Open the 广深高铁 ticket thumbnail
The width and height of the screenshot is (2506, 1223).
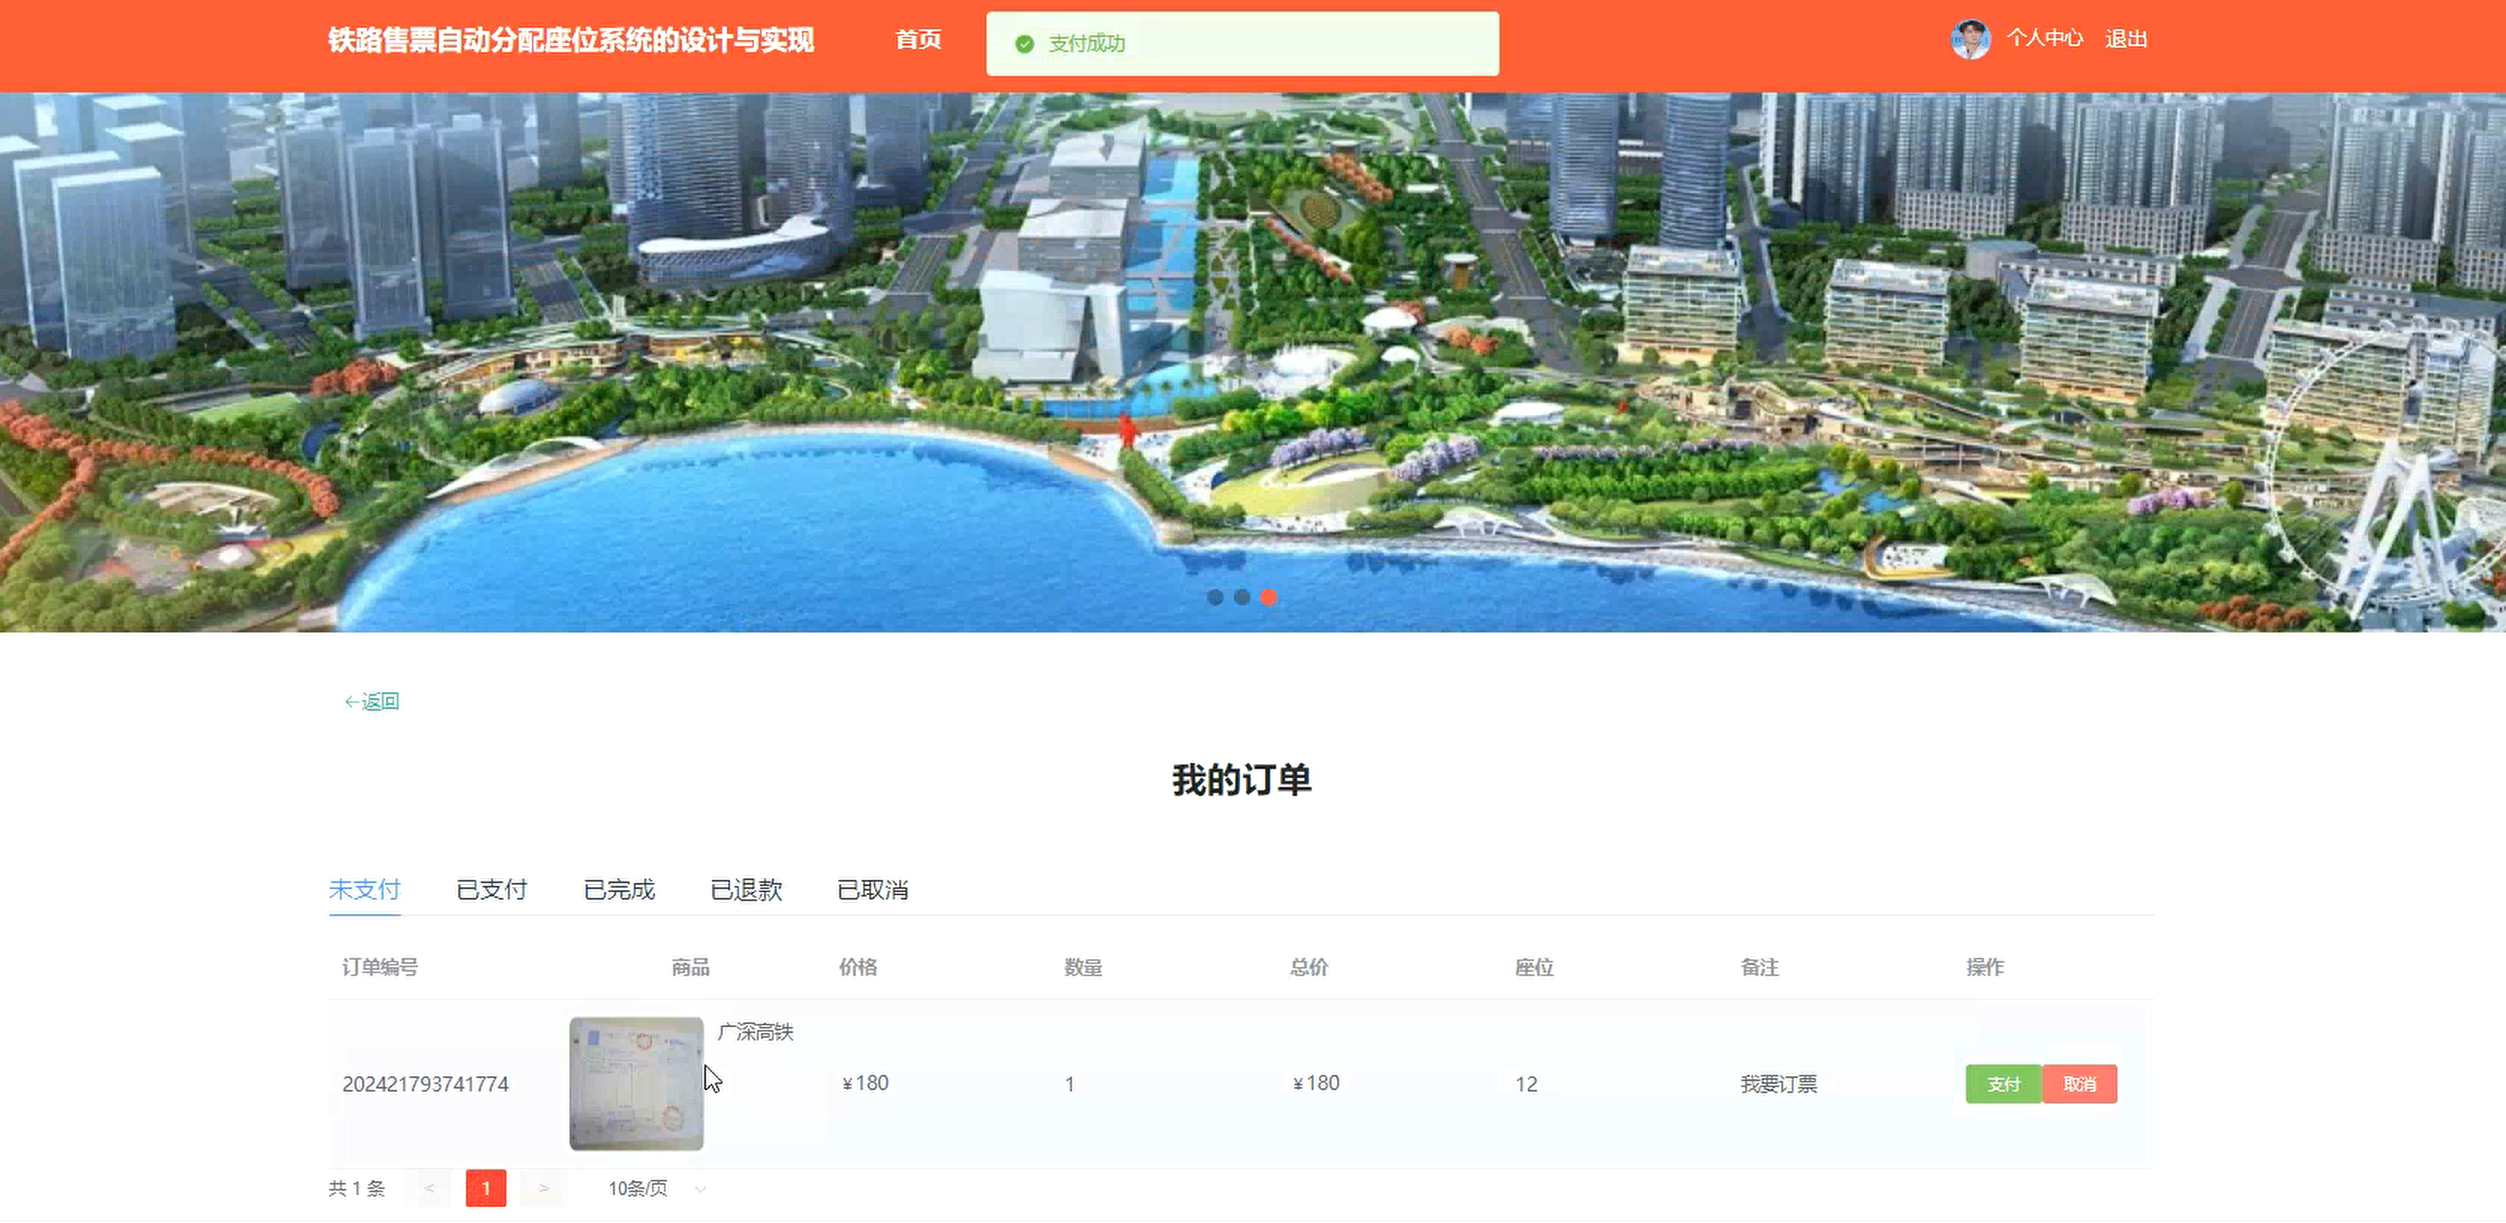(636, 1084)
